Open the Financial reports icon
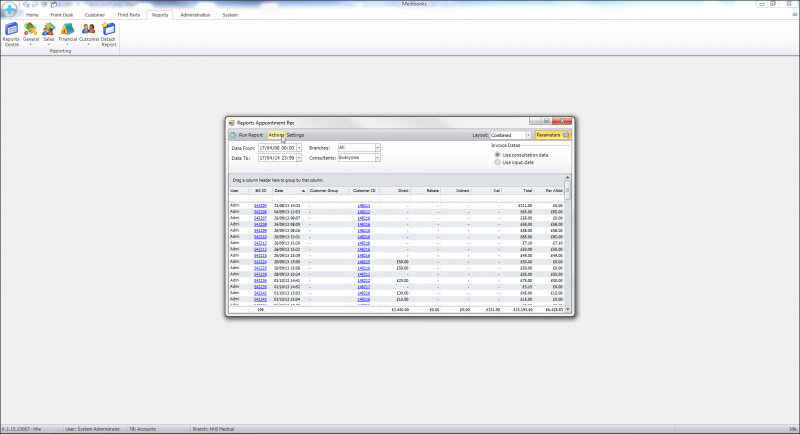This screenshot has width=800, height=434. [x=68, y=32]
